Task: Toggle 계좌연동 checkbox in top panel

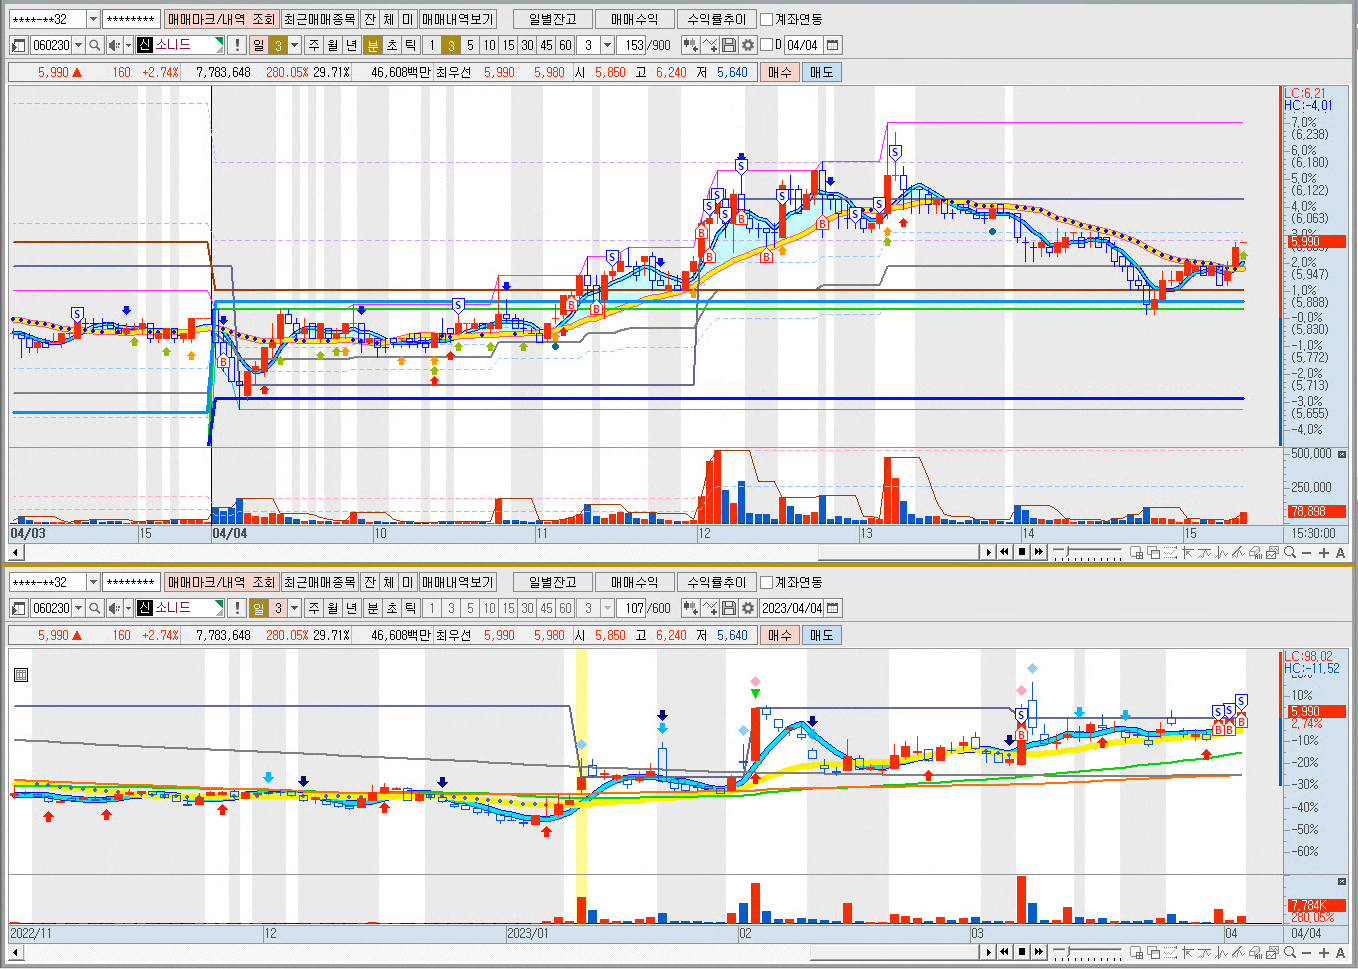Action: tap(766, 19)
